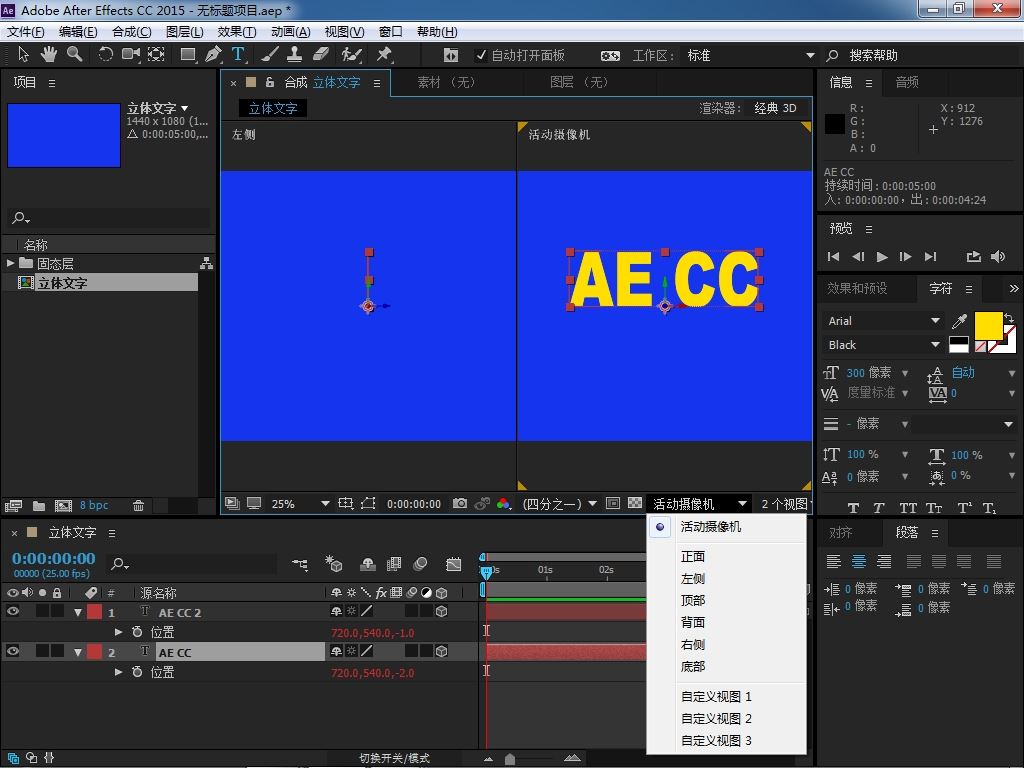Select the Pan Behind anchor tool
The width and height of the screenshot is (1024, 768).
pos(156,55)
